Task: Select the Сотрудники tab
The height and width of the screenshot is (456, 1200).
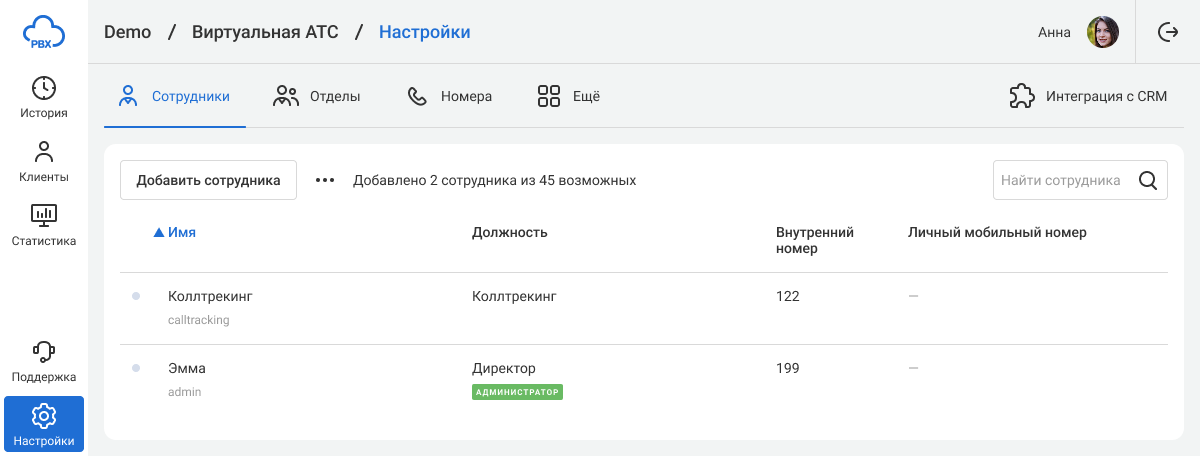Action: tap(175, 97)
